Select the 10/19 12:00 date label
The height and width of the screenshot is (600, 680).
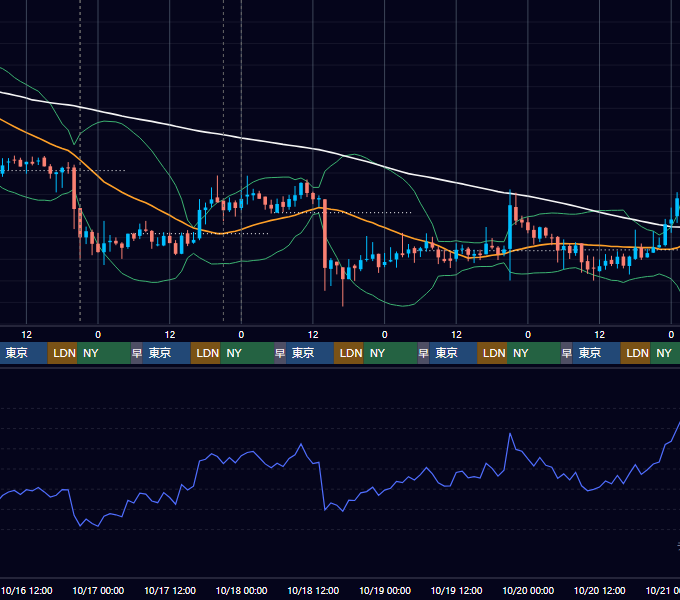(456, 590)
